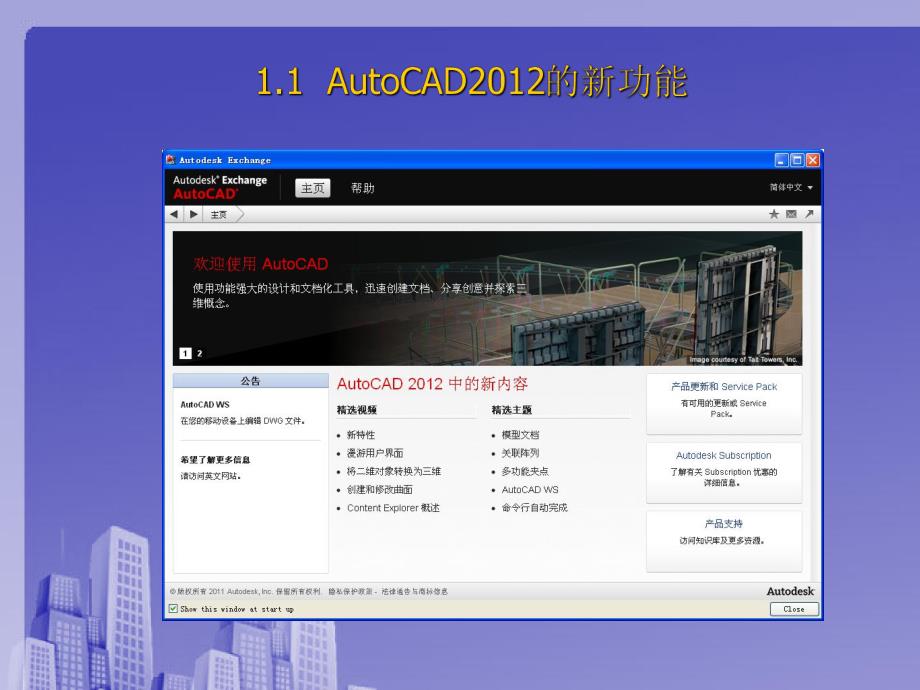
Task: Toggle Show this window at start up
Action: pyautogui.click(x=173, y=608)
